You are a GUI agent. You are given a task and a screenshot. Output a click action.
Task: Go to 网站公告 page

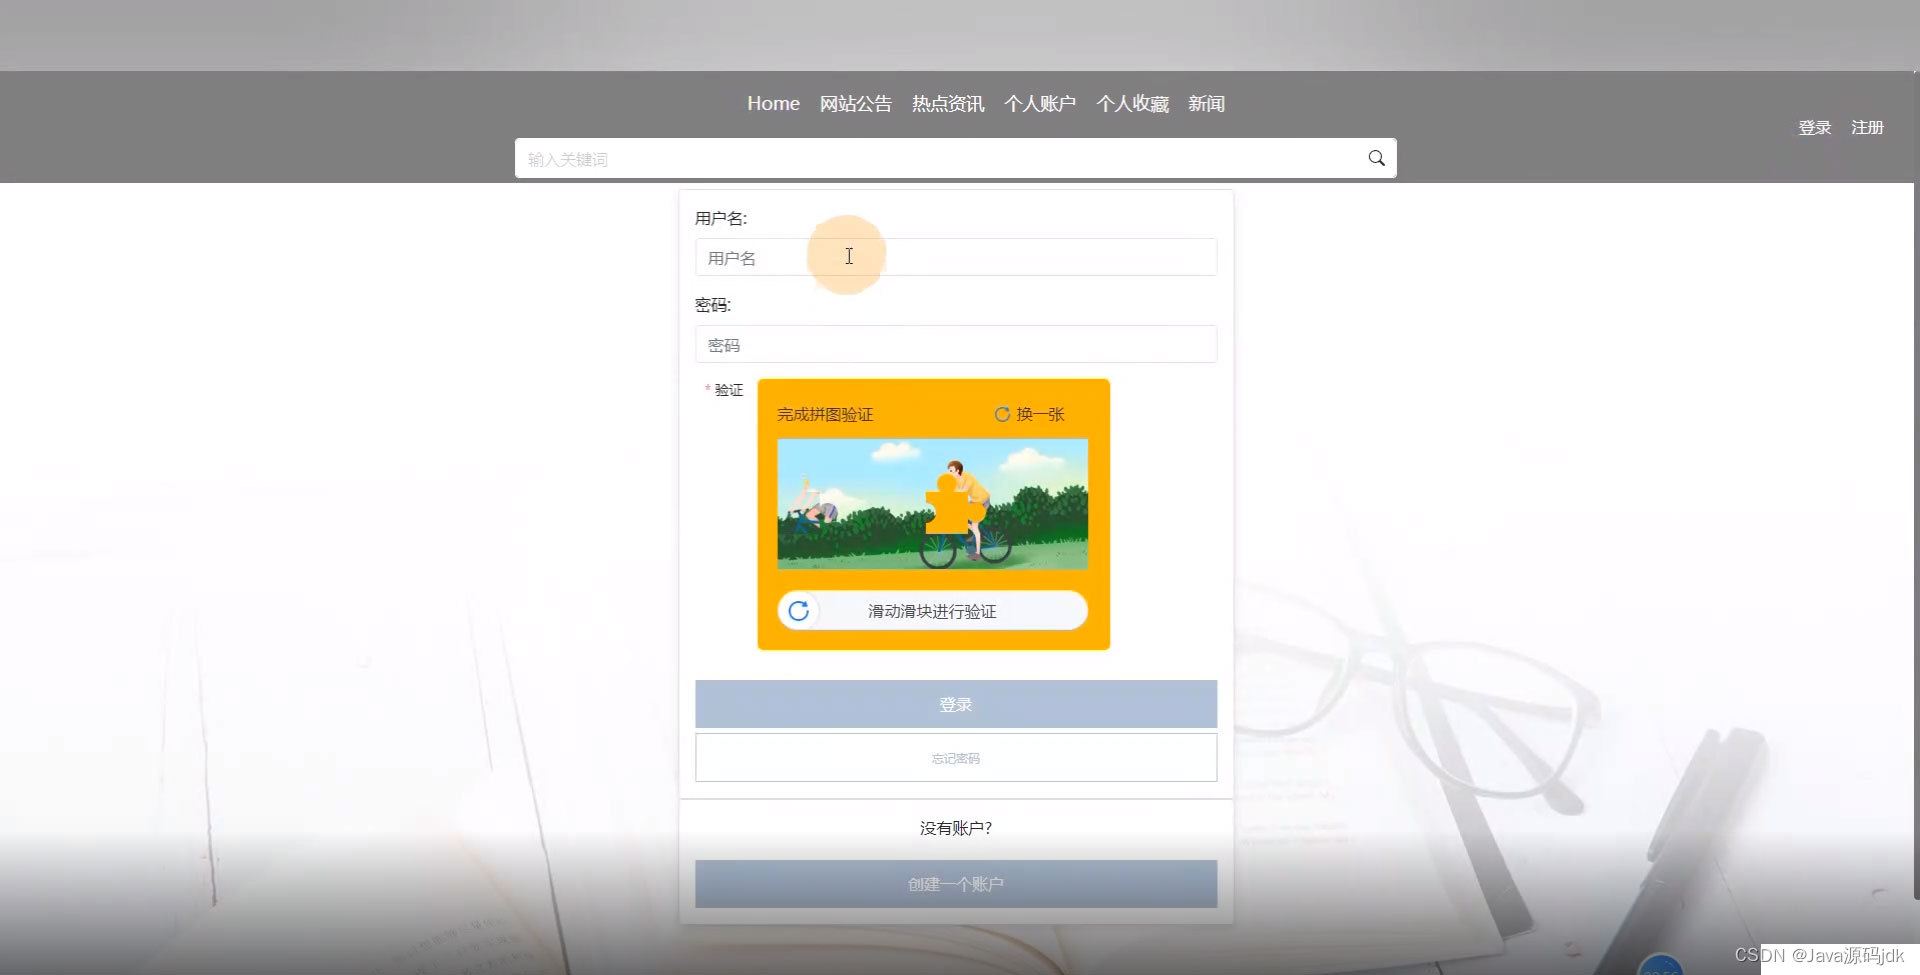coord(856,103)
